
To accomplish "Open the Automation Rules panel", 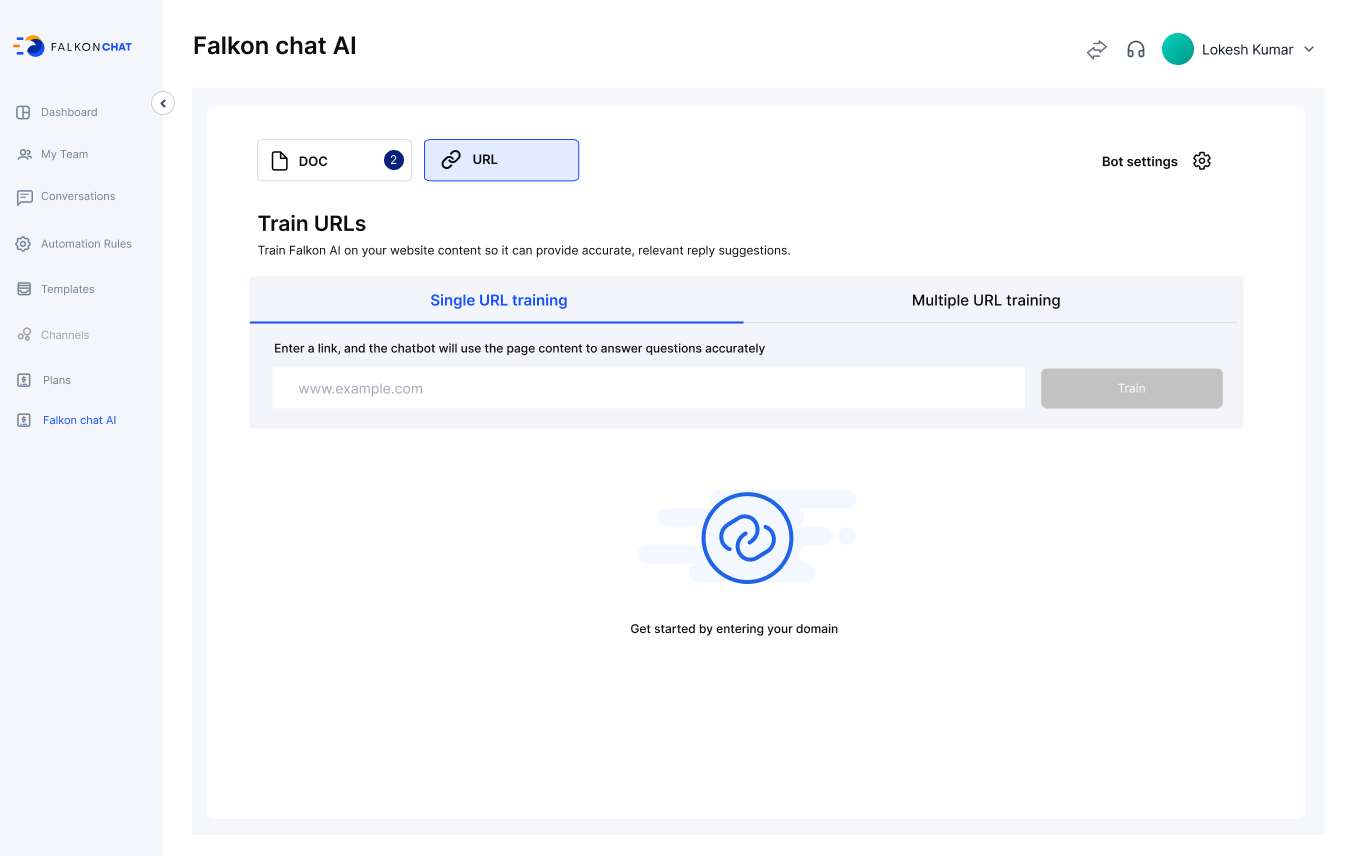I will (84, 243).
